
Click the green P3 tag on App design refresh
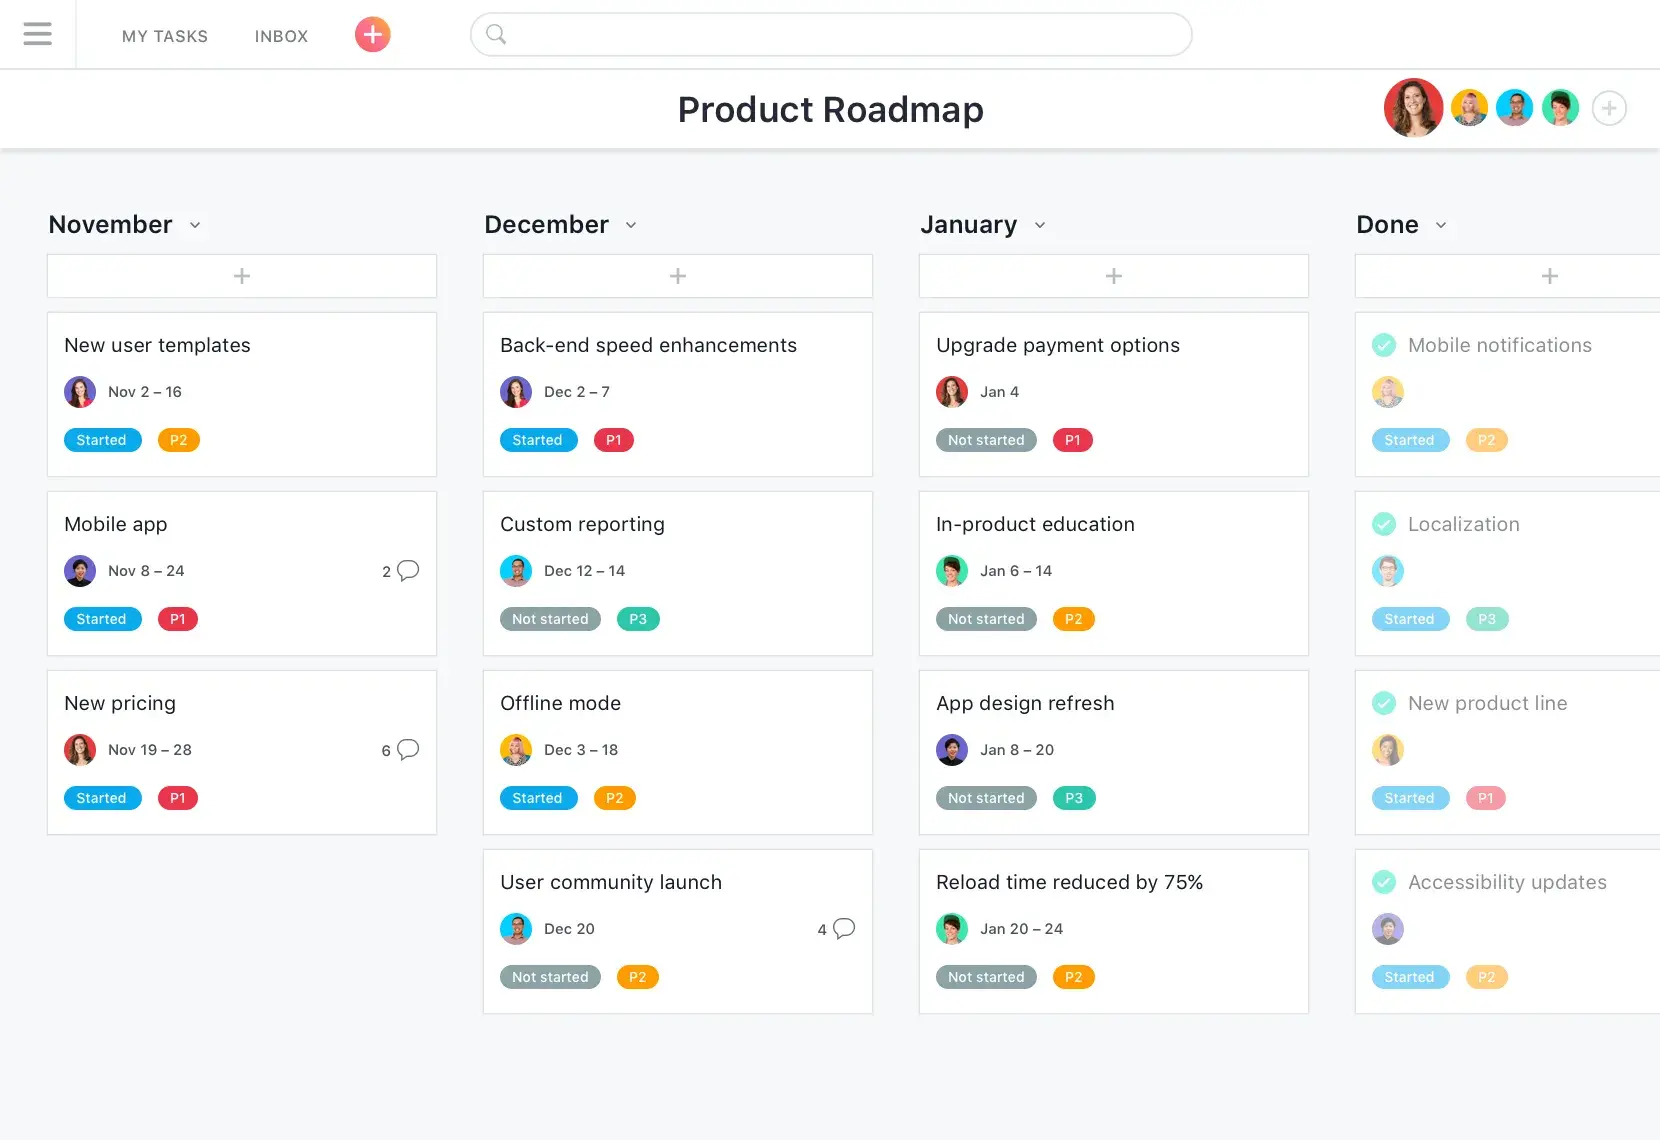point(1074,798)
